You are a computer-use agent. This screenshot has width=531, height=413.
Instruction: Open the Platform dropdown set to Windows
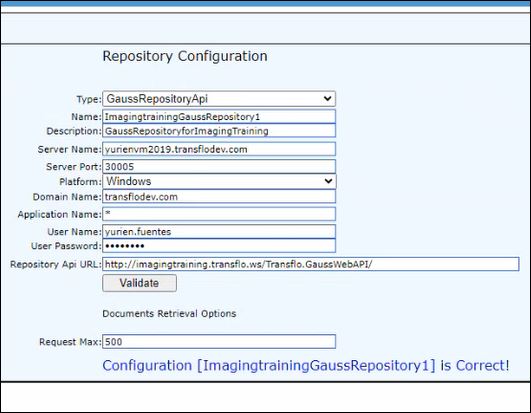pyautogui.click(x=219, y=181)
